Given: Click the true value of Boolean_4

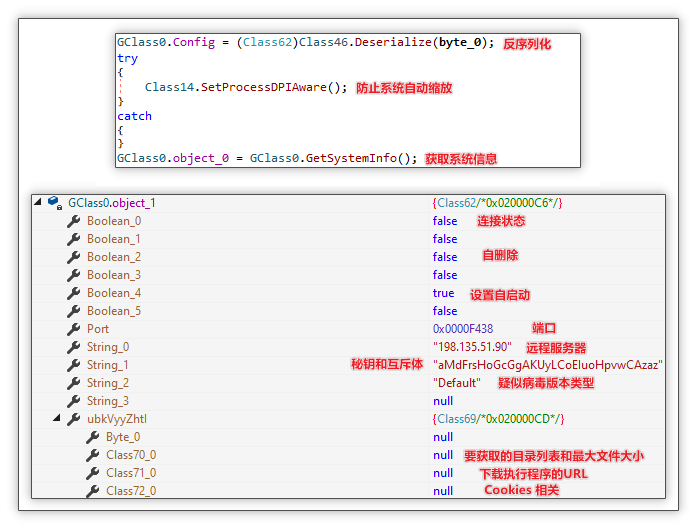Looking at the screenshot, I should [x=443, y=293].
